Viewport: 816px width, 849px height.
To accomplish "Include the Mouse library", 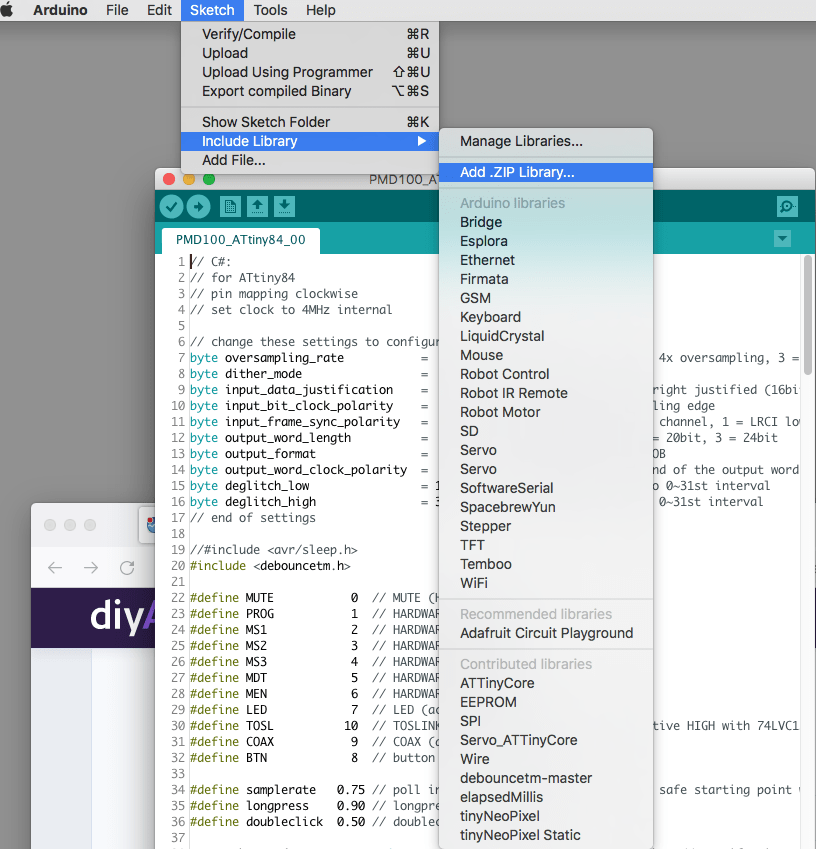I will [546, 355].
